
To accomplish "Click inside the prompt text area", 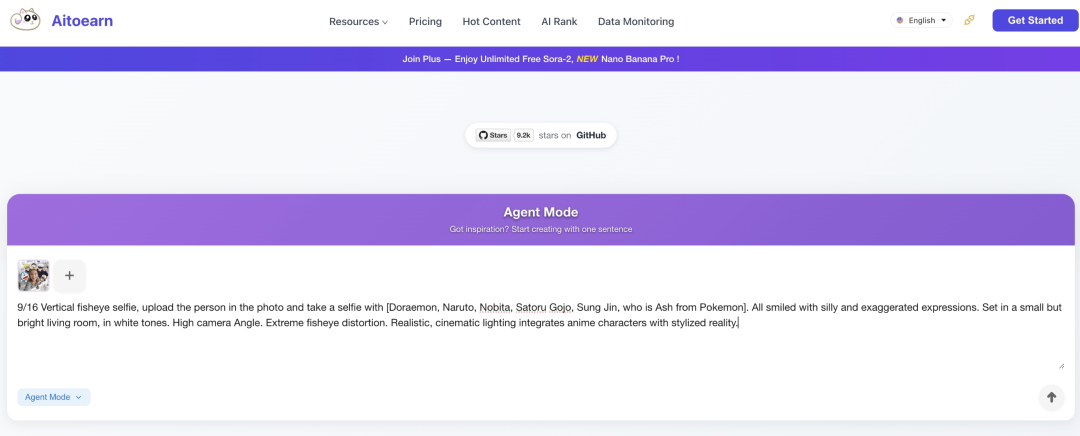I will tap(540, 345).
